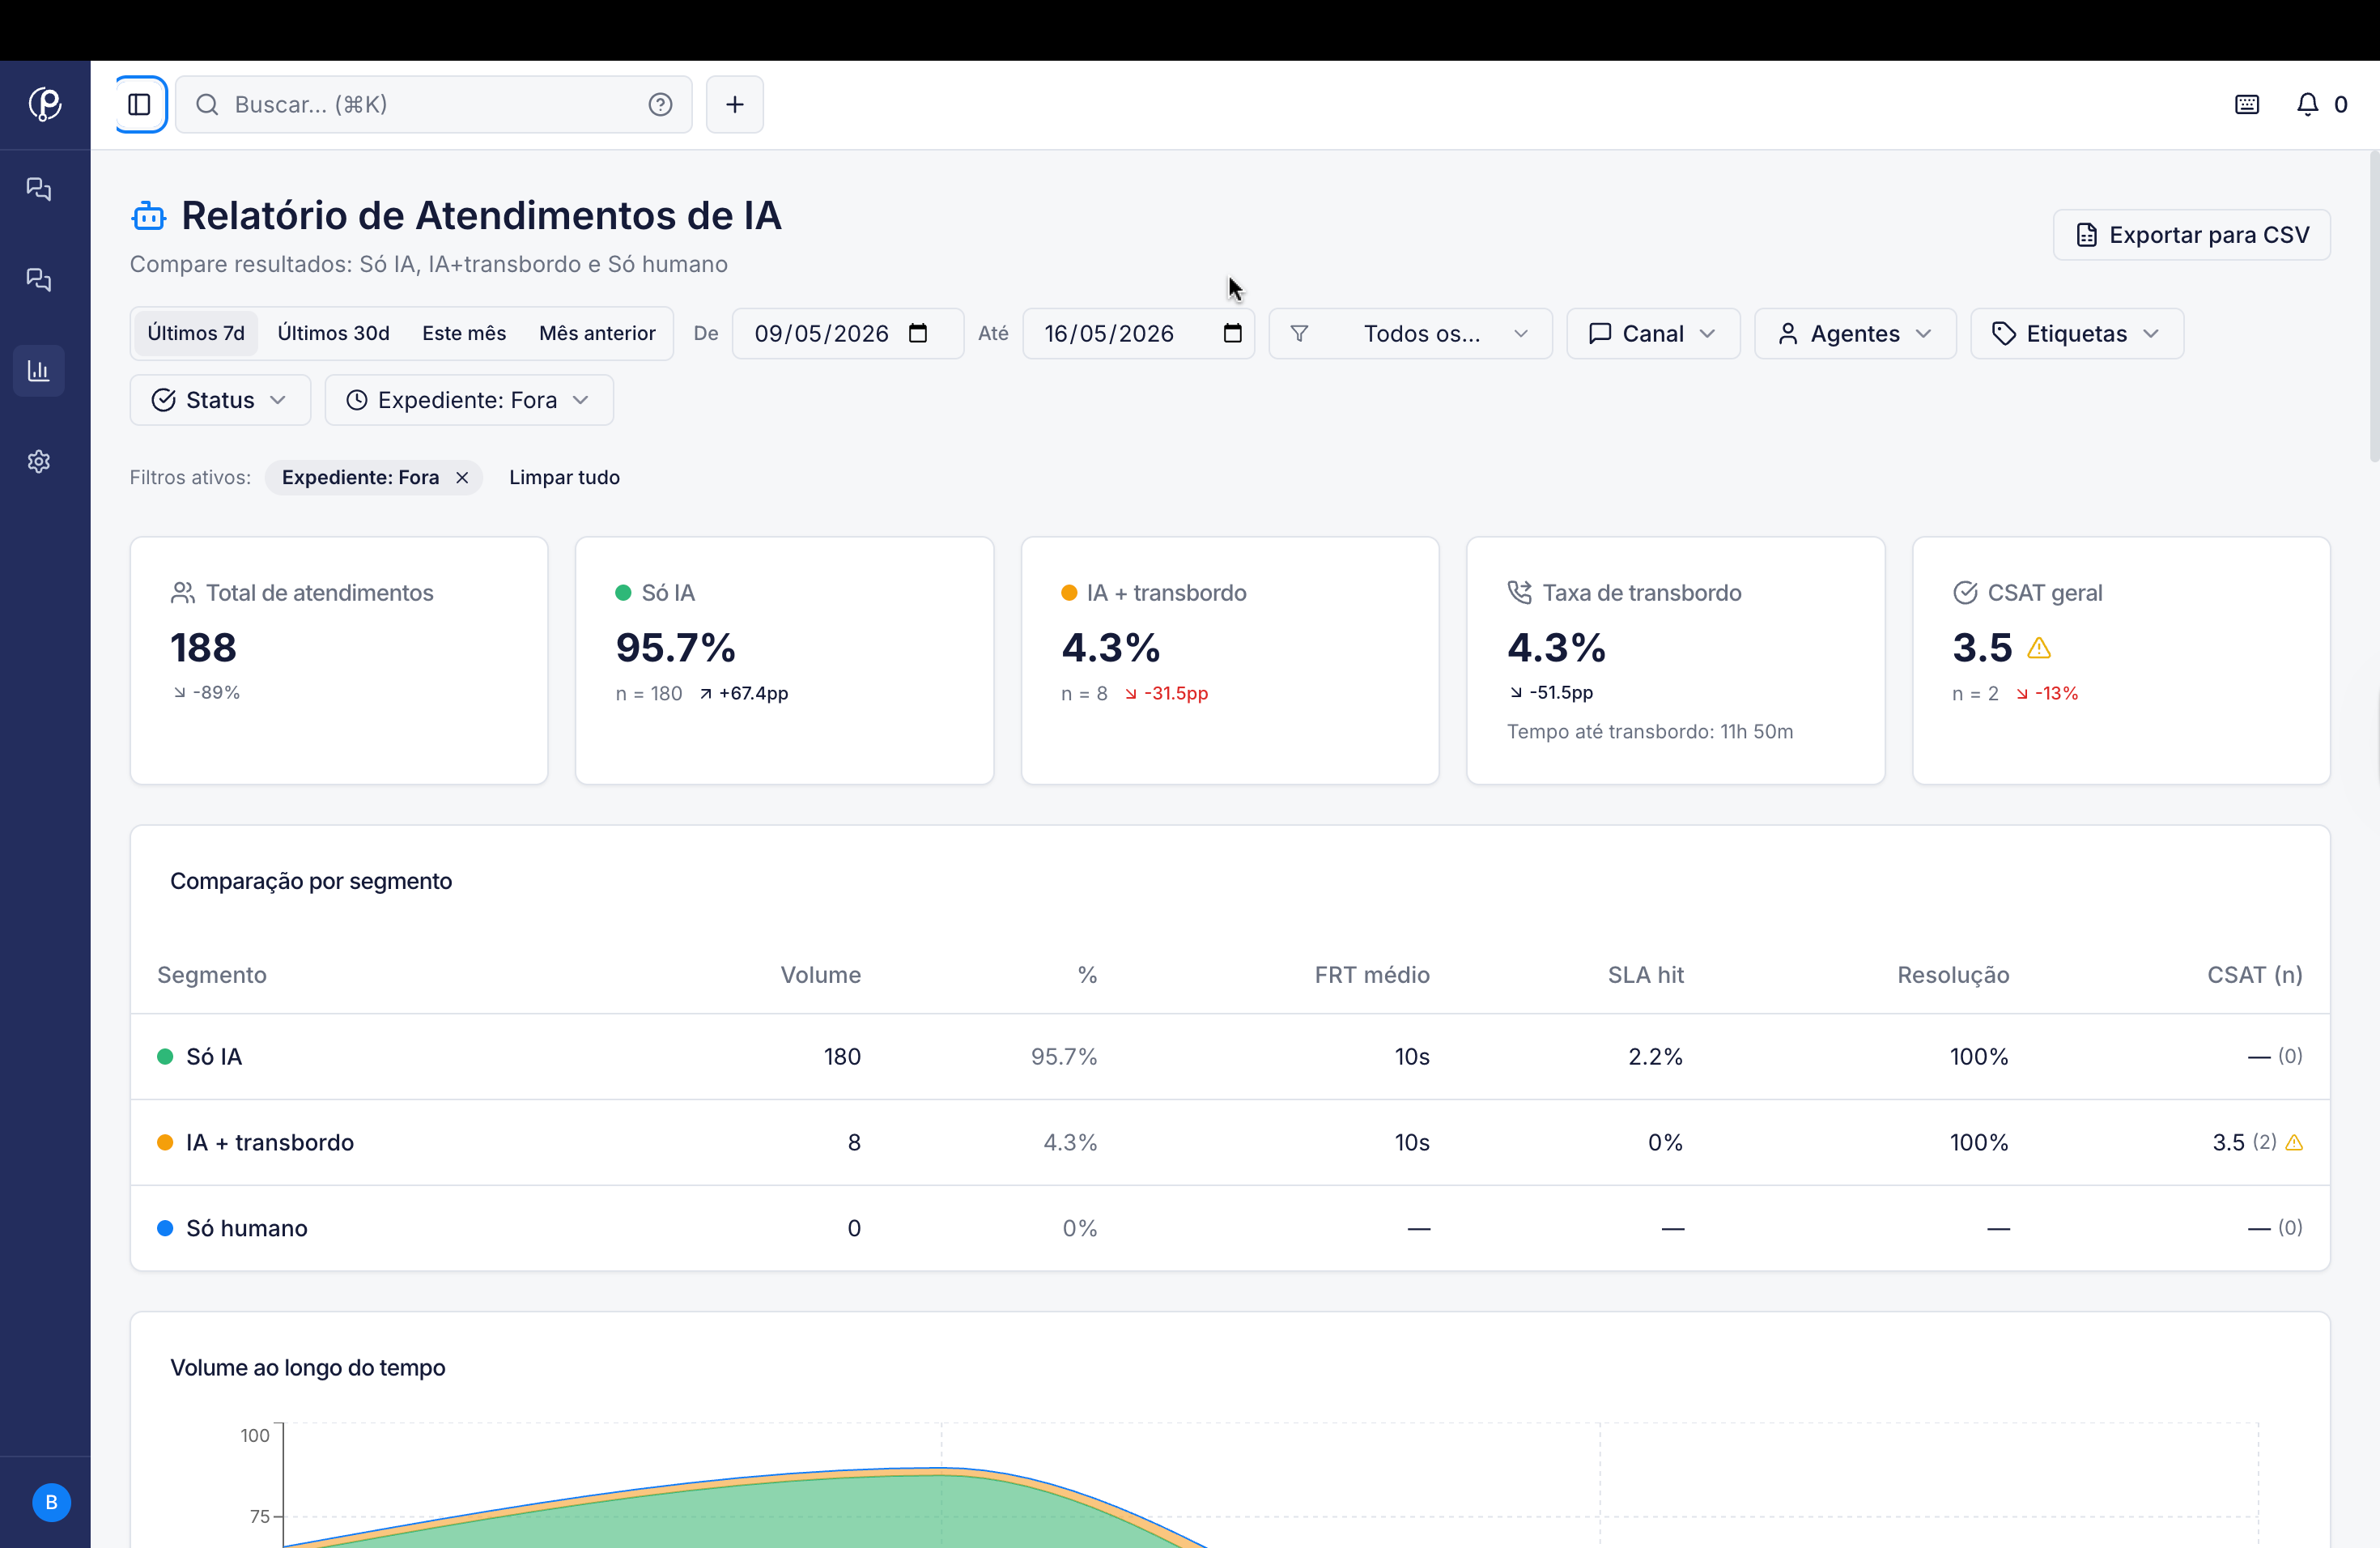2380x1548 pixels.
Task: Switch to Este mês period
Action: coord(464,333)
